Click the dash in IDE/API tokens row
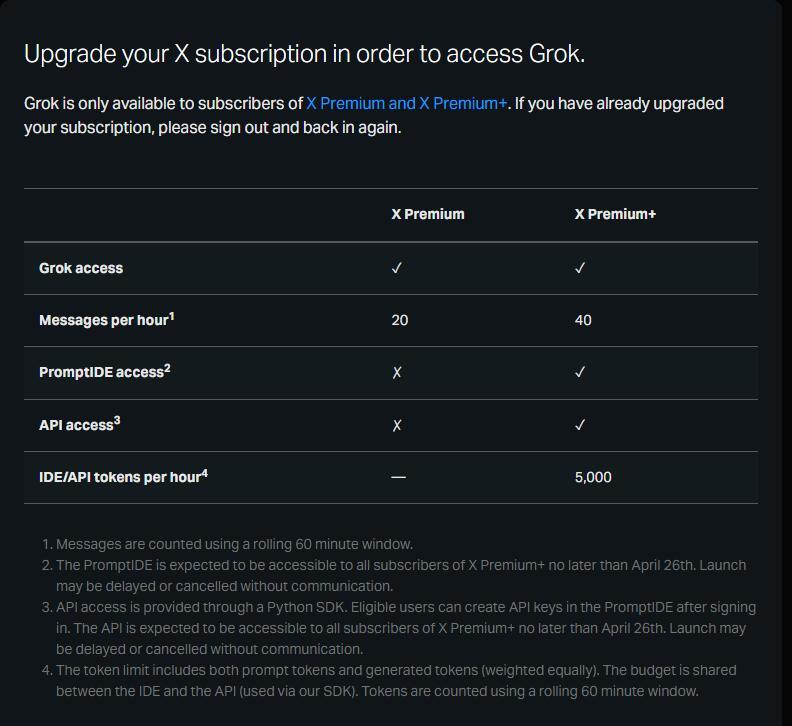This screenshot has width=792, height=726. pyautogui.click(x=398, y=477)
